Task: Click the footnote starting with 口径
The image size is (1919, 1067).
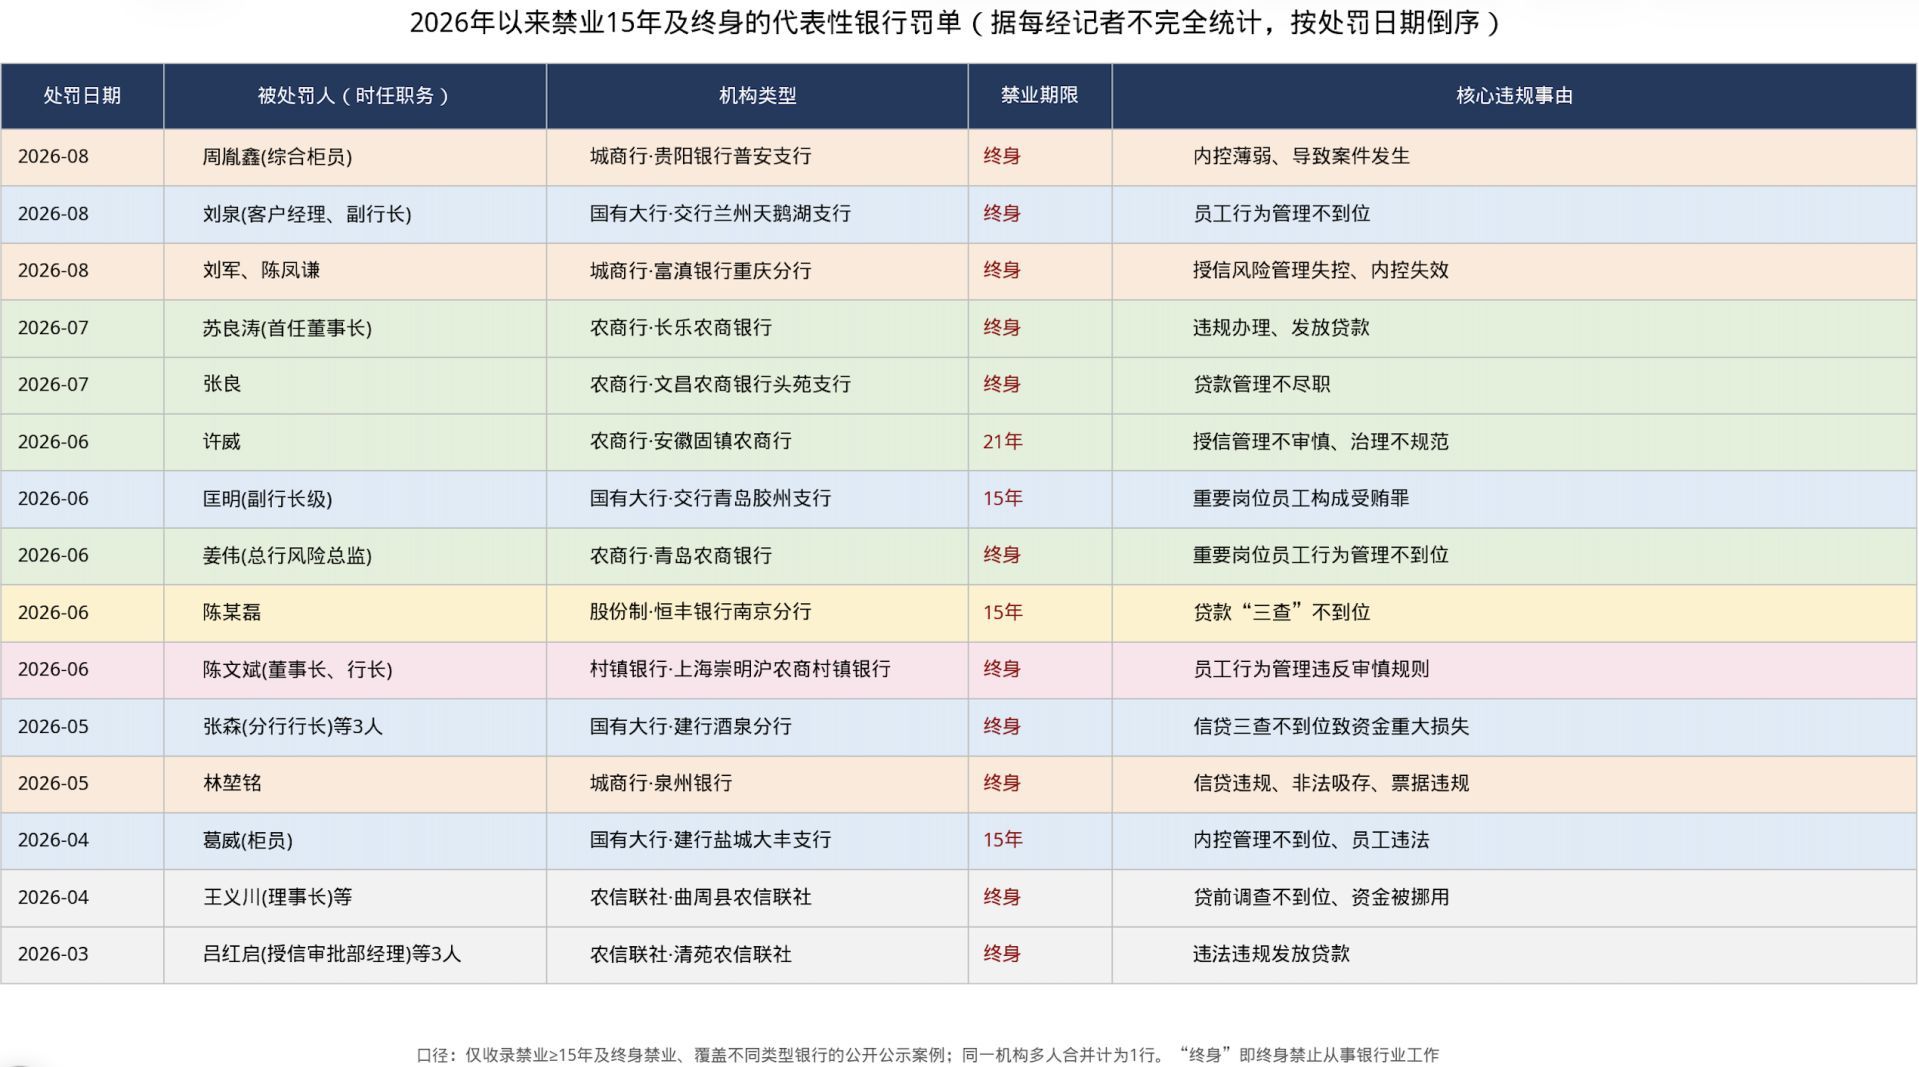Action: [927, 1054]
